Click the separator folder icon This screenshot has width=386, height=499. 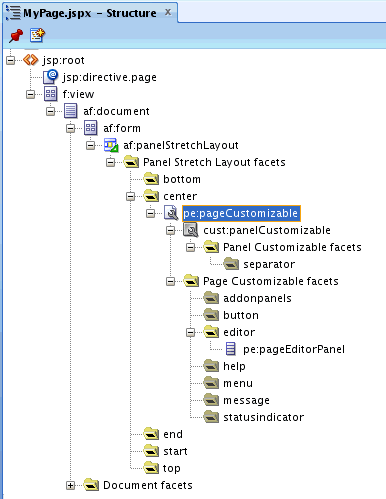click(x=231, y=264)
